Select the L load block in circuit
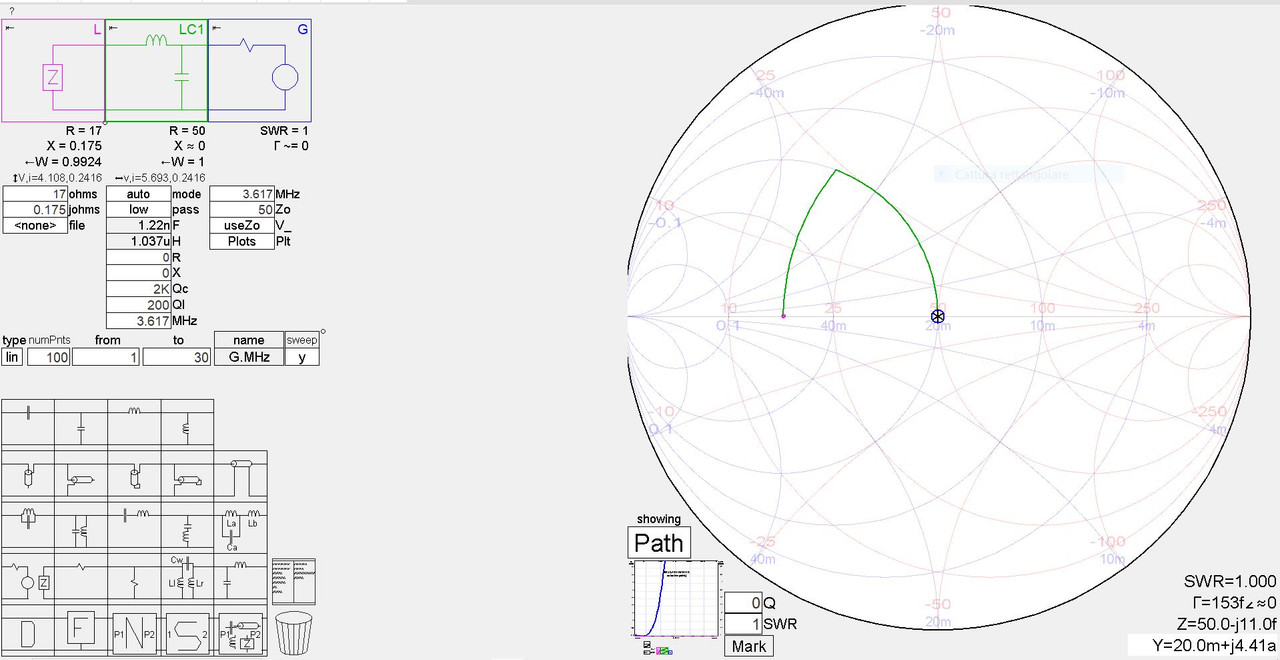1280x660 pixels. coord(54,70)
